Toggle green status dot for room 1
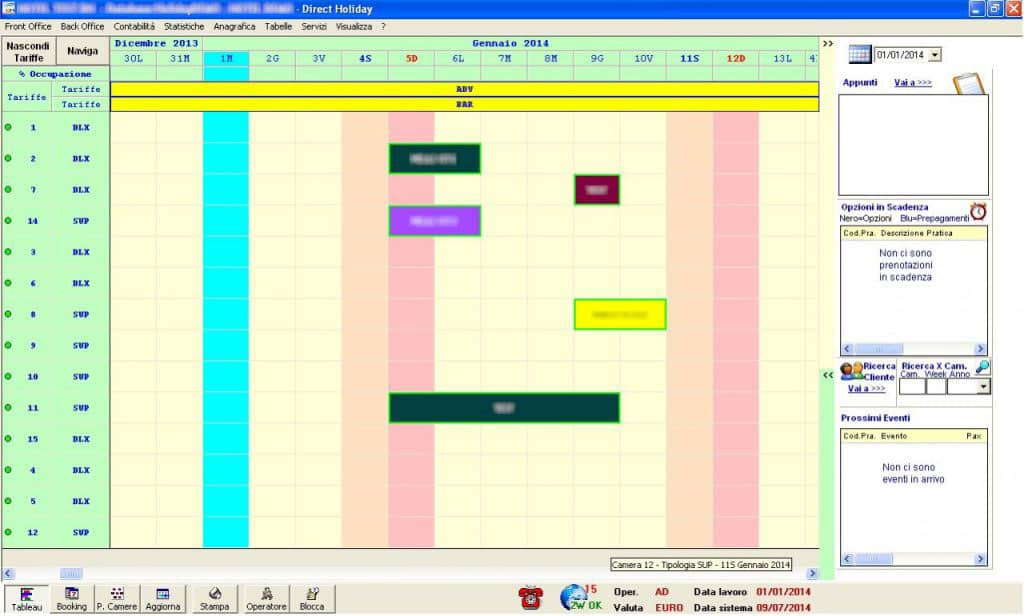The image size is (1024, 616). tap(8, 128)
